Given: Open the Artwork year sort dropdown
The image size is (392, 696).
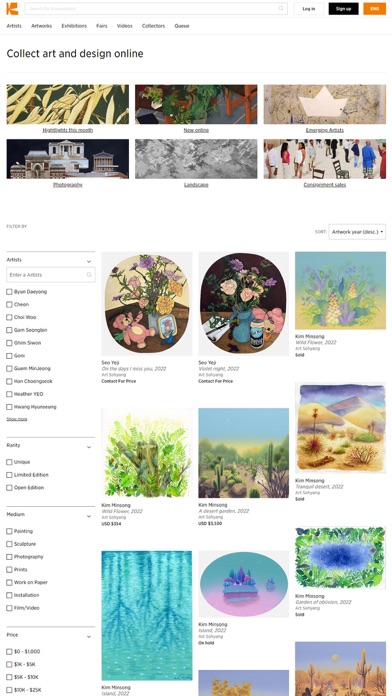Looking at the screenshot, I should point(357,232).
